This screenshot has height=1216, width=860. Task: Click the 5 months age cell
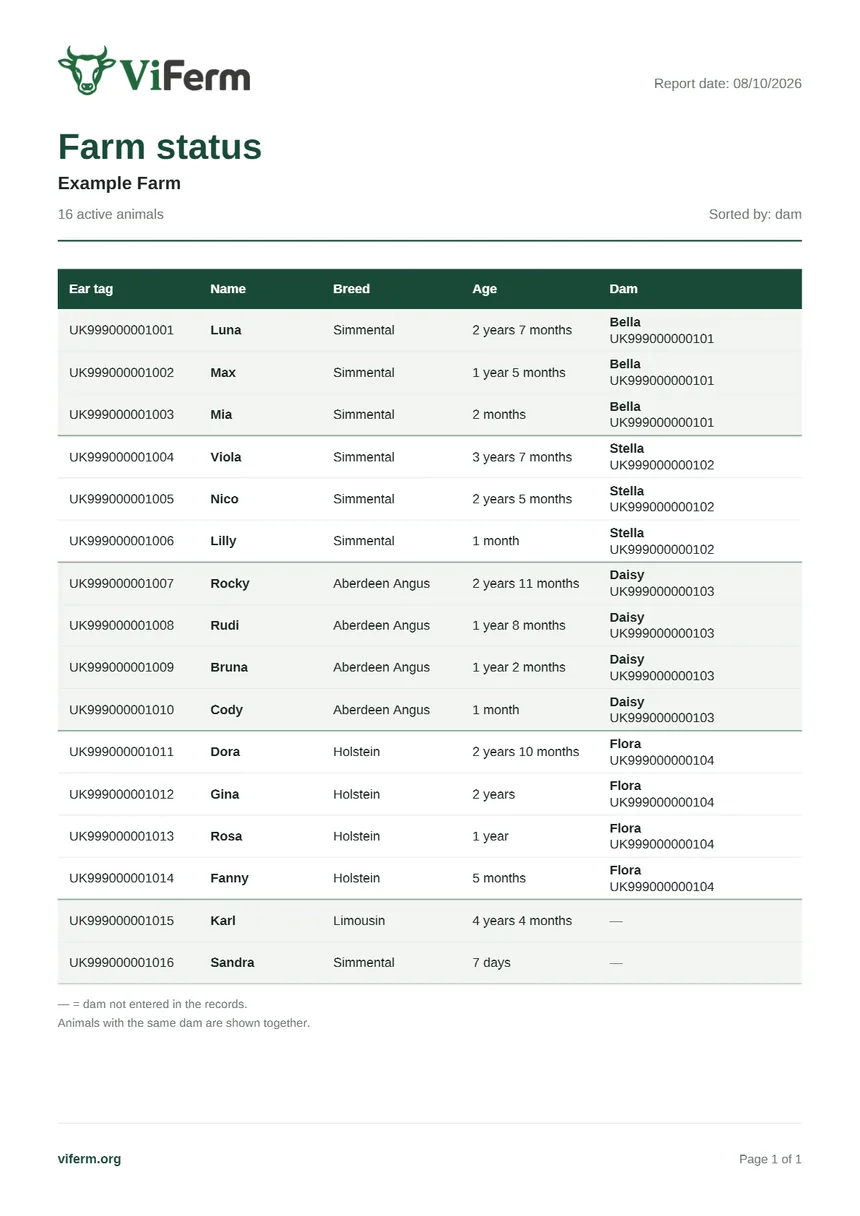point(499,878)
